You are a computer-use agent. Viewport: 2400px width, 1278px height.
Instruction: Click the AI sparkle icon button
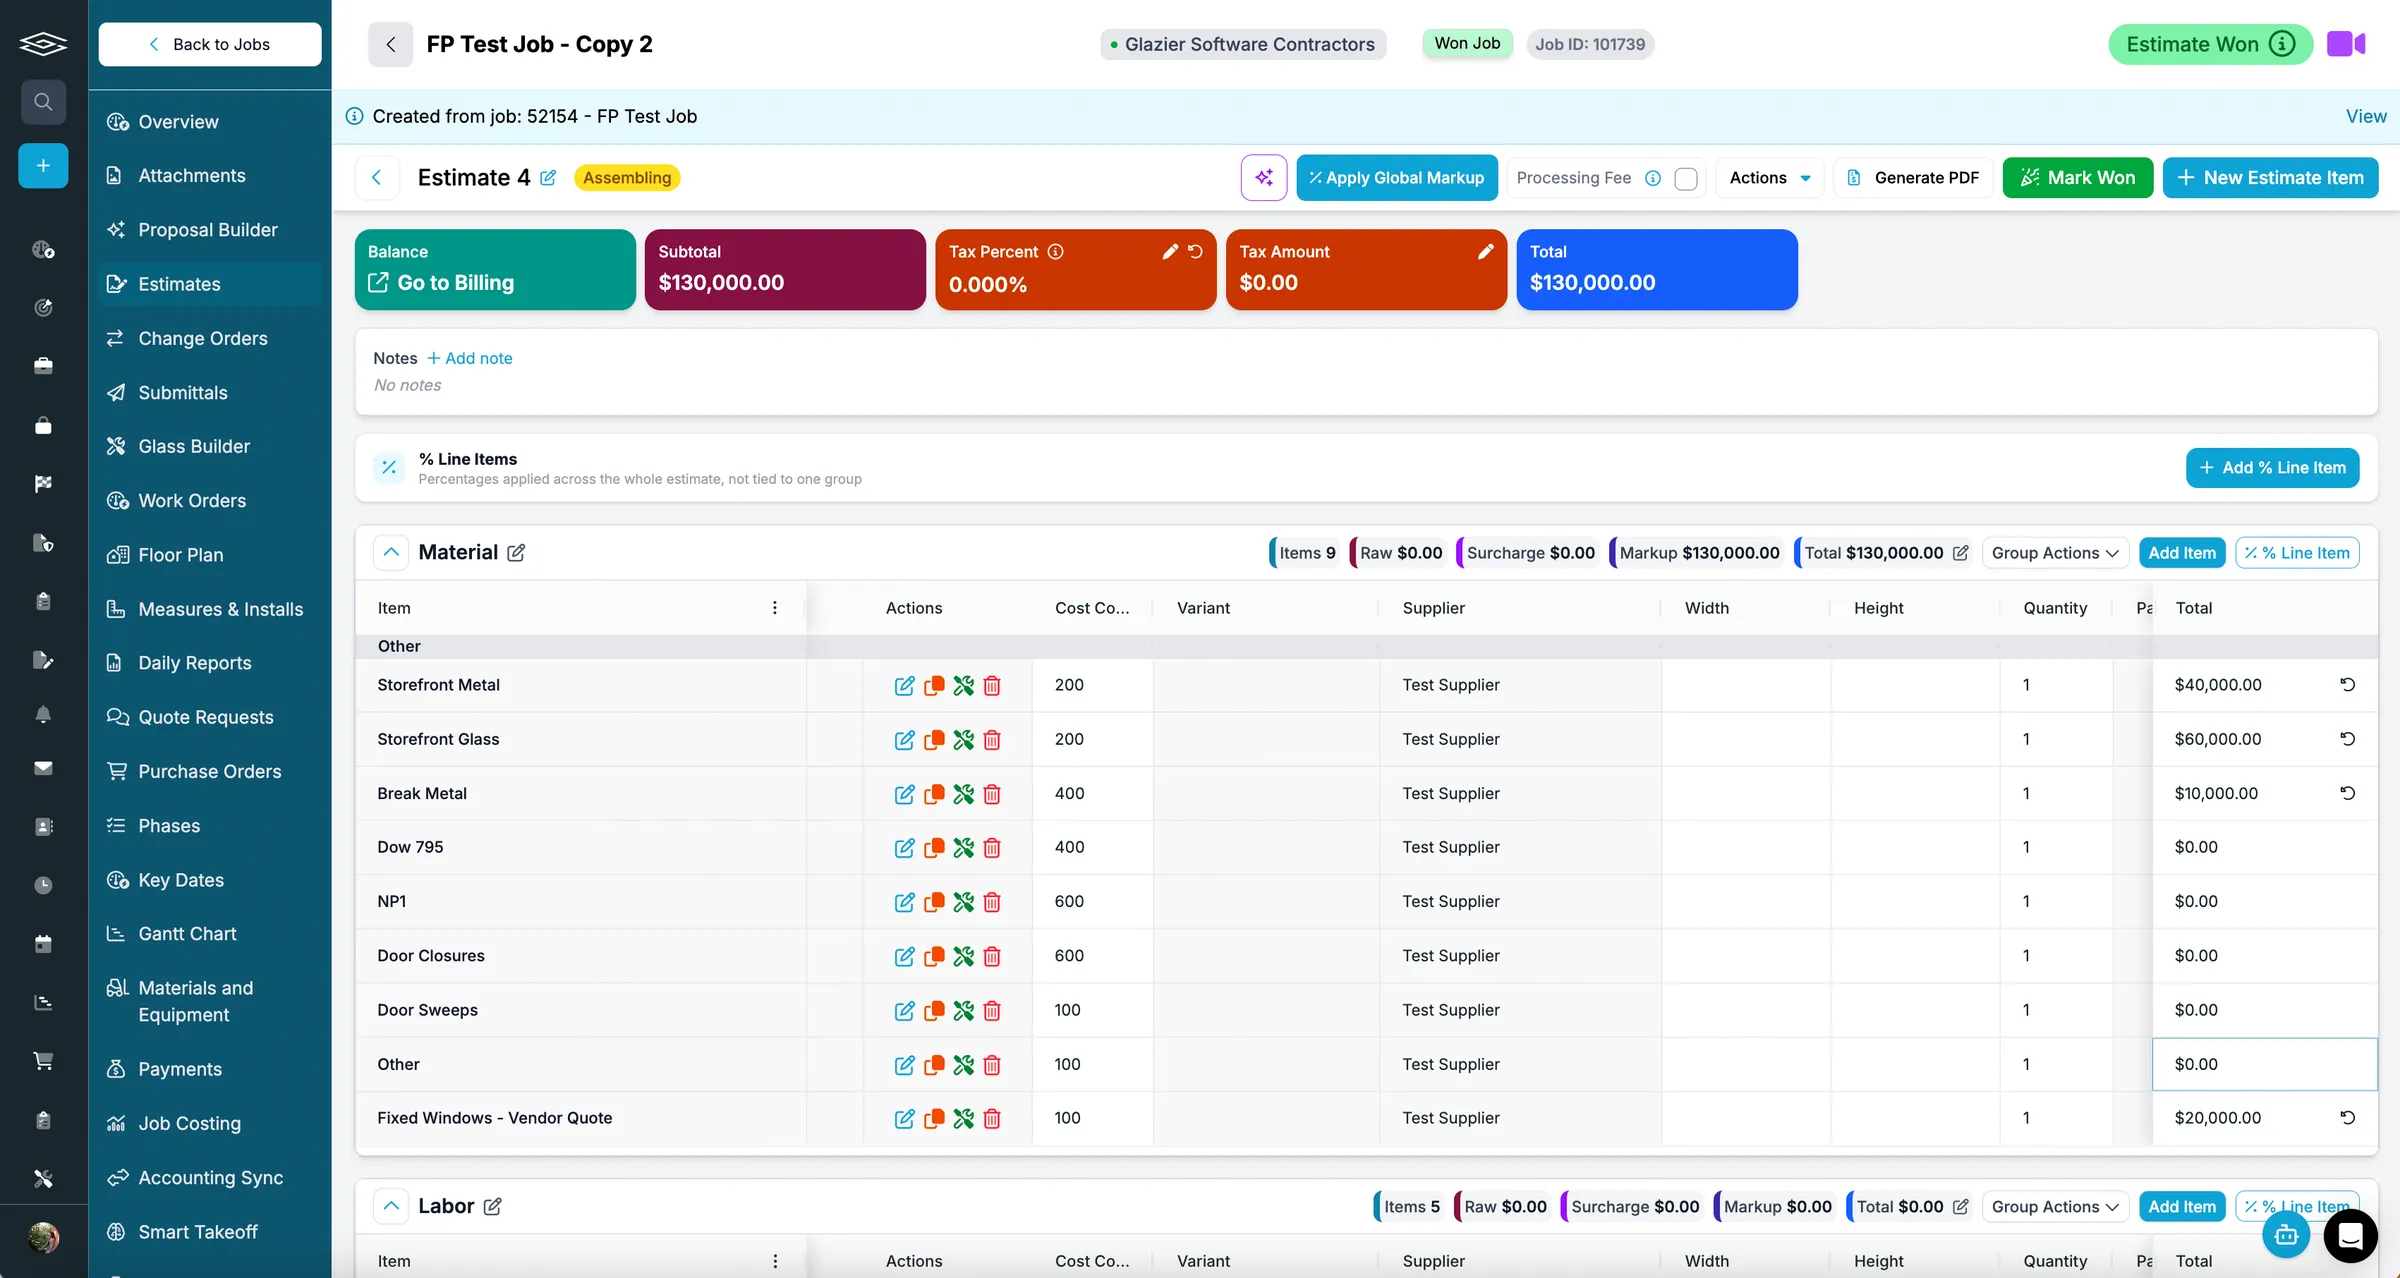pyautogui.click(x=1264, y=177)
